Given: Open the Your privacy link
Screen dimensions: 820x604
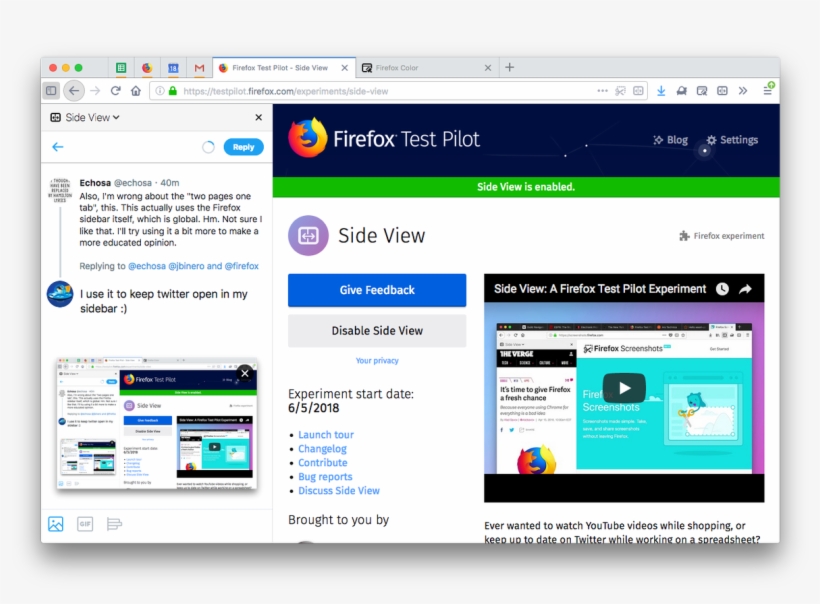Looking at the screenshot, I should (377, 360).
